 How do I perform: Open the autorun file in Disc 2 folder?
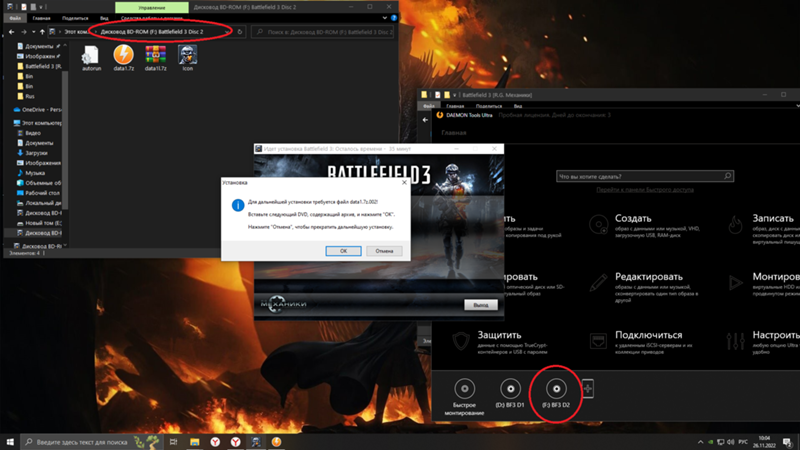[91, 58]
